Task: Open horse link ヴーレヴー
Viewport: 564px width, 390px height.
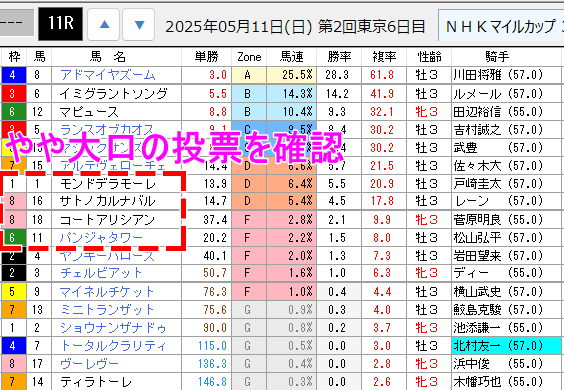Action: (89, 364)
